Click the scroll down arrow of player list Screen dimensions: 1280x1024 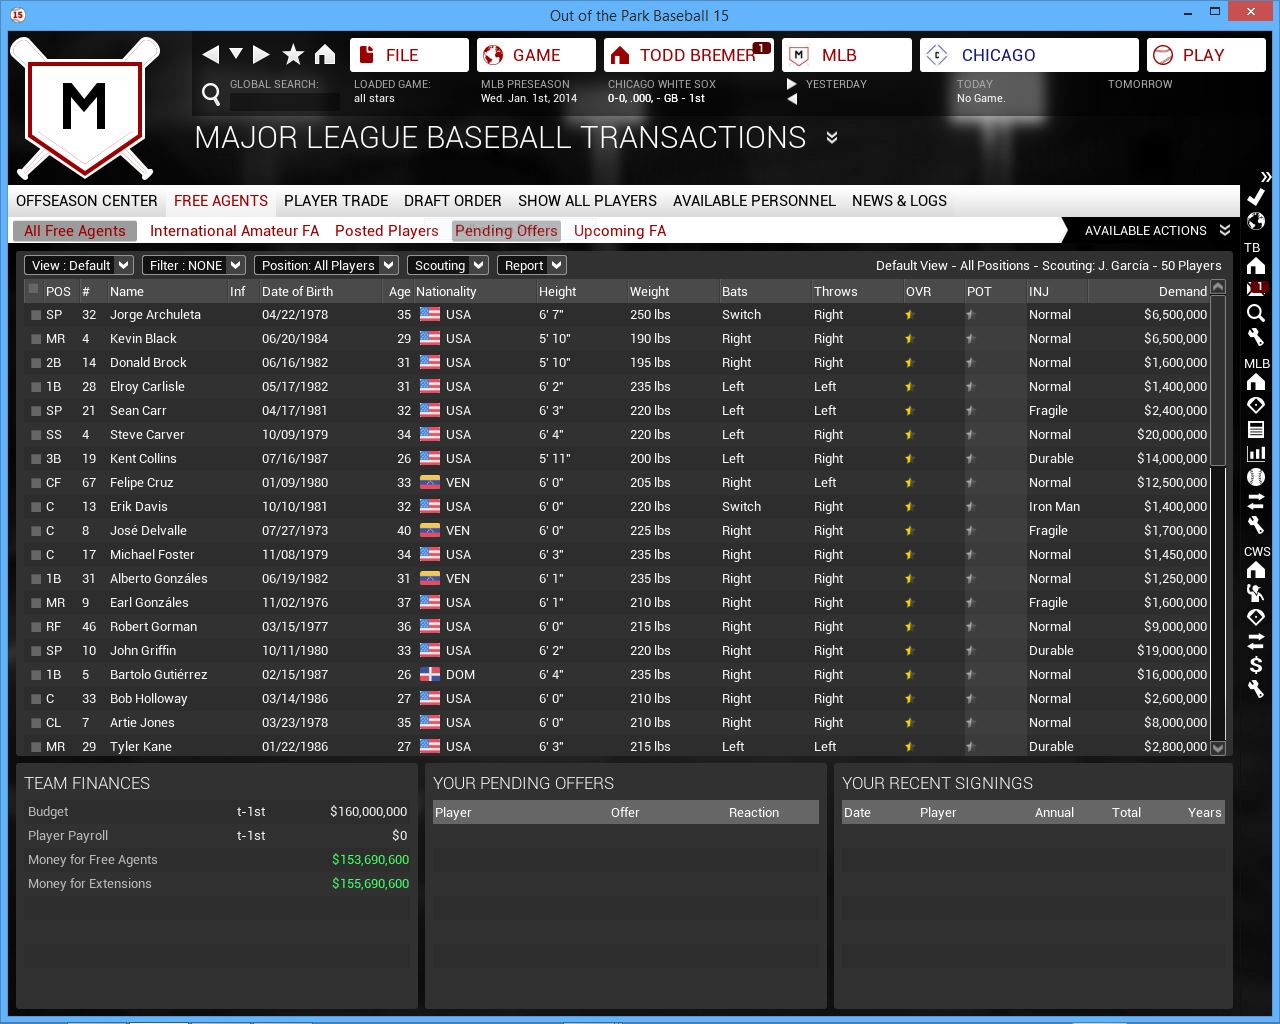coord(1218,747)
